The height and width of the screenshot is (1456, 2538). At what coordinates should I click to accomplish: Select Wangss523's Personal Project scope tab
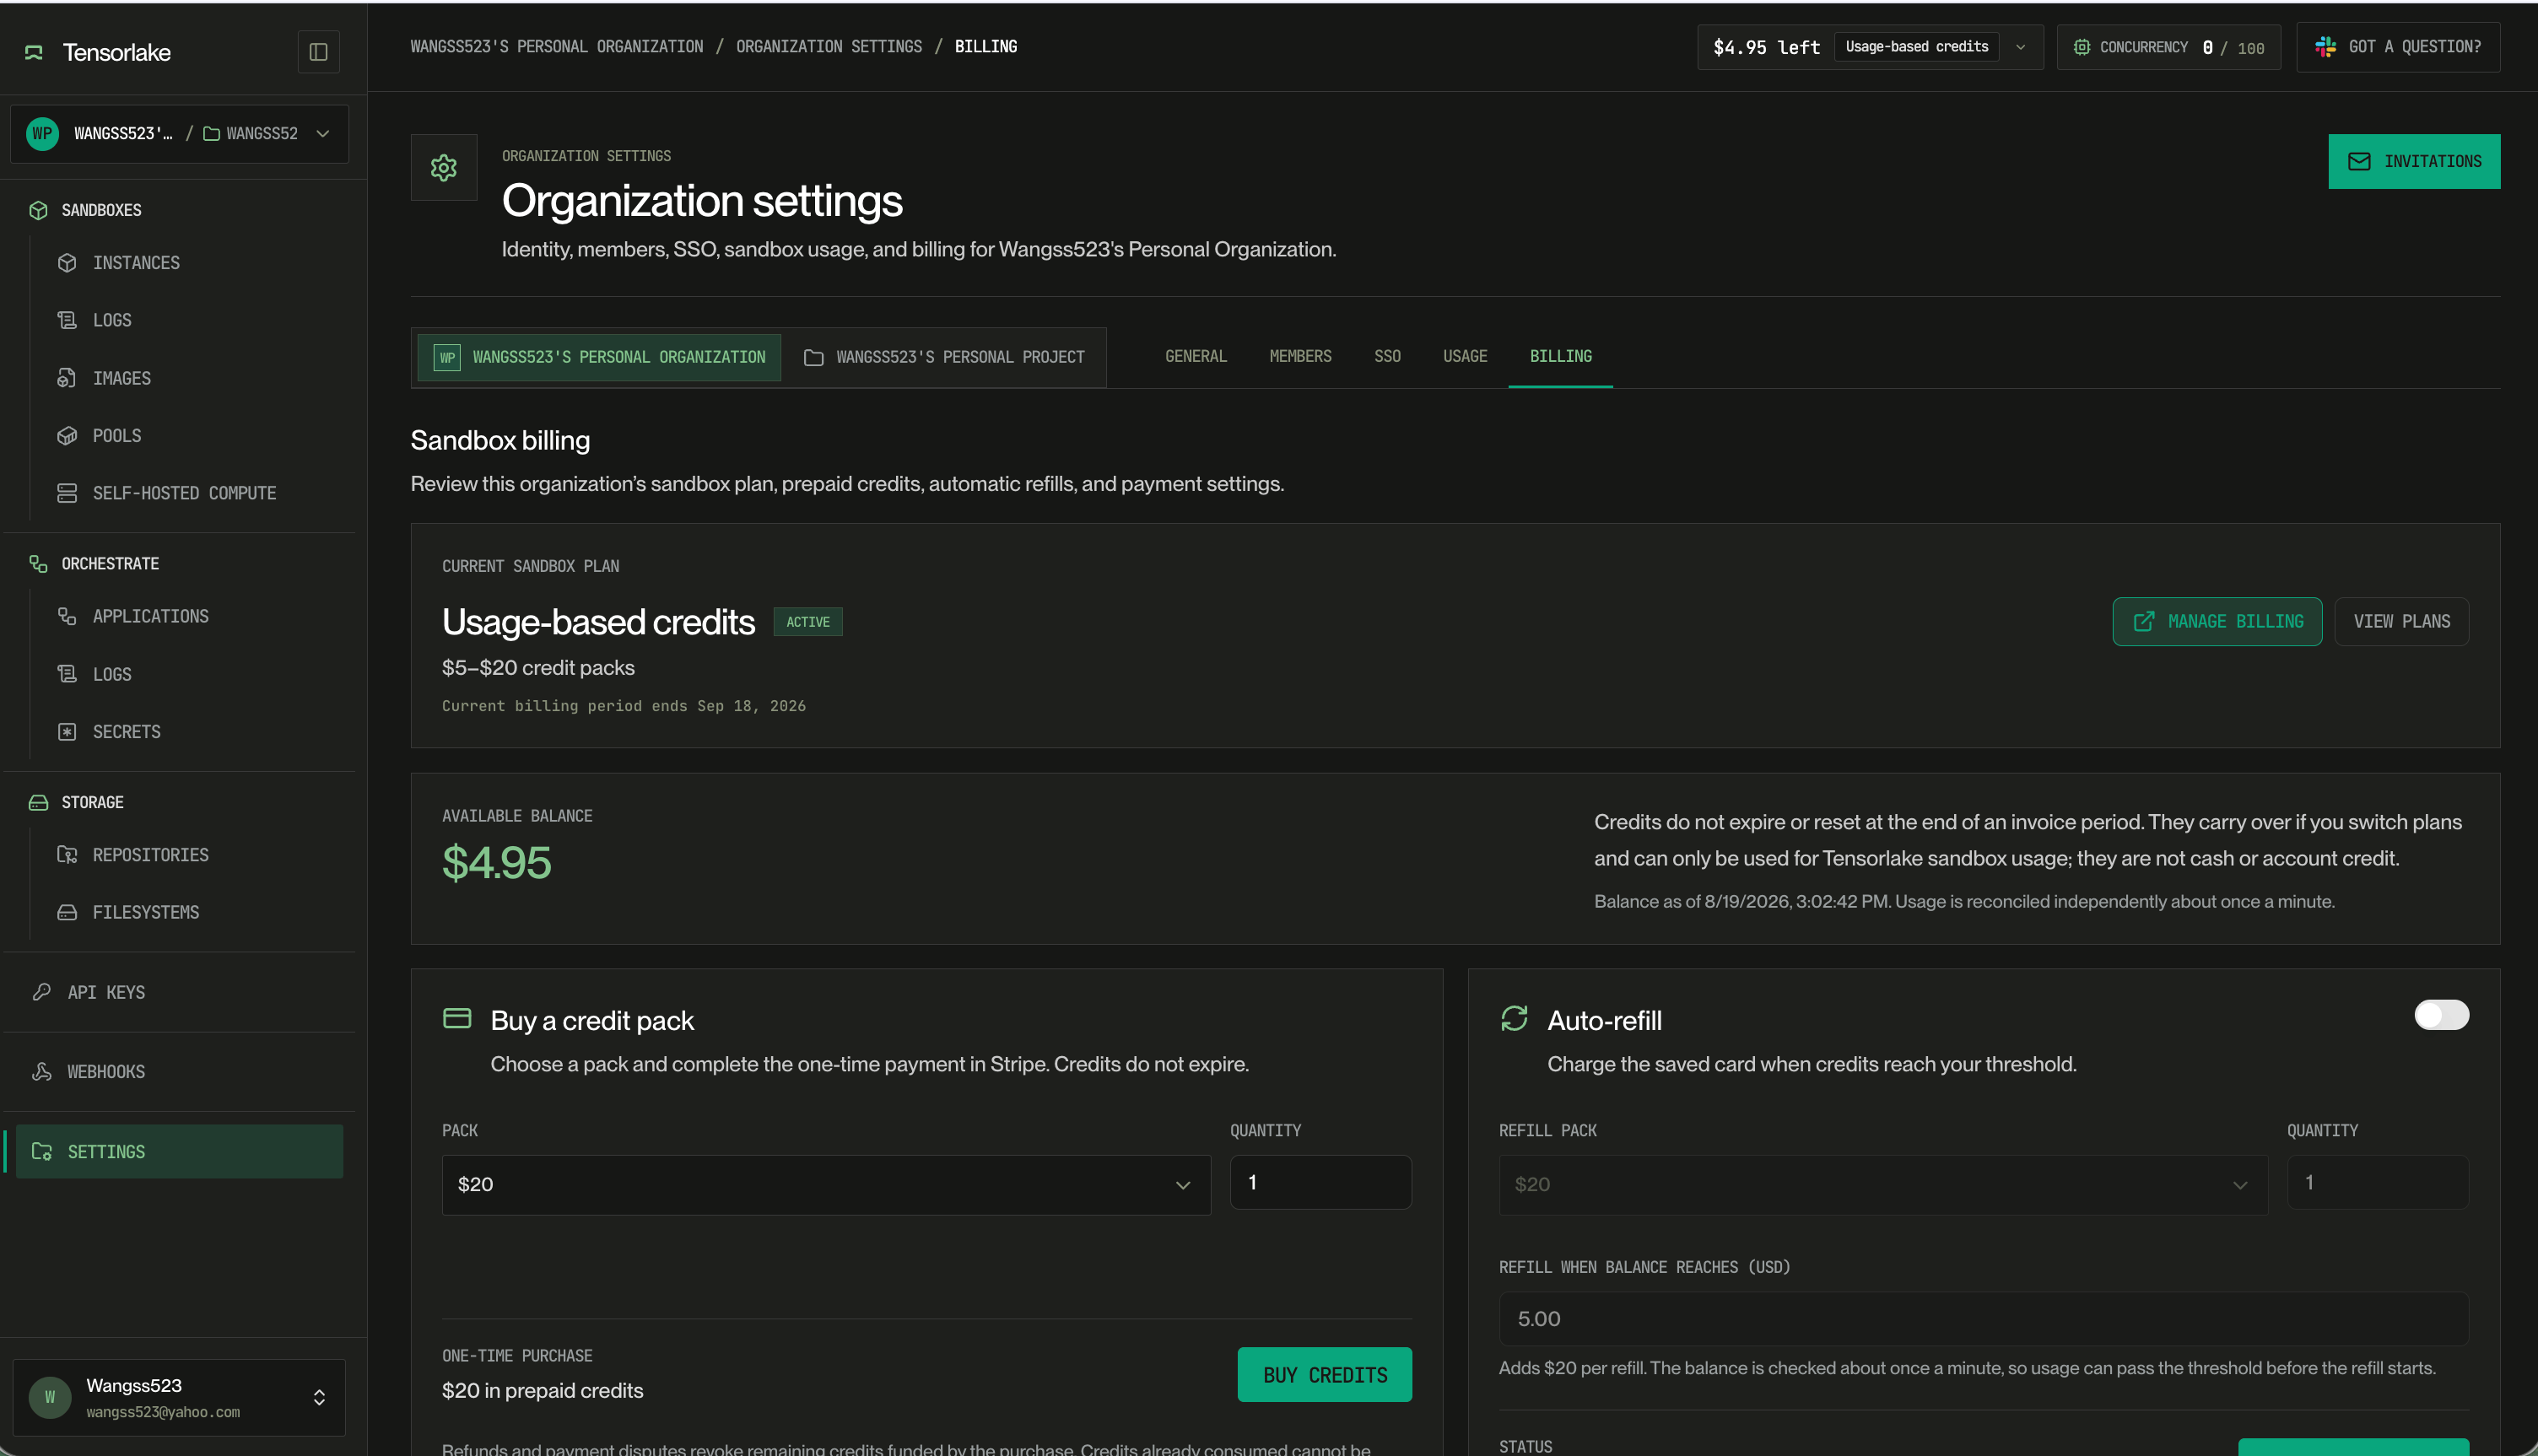[944, 357]
